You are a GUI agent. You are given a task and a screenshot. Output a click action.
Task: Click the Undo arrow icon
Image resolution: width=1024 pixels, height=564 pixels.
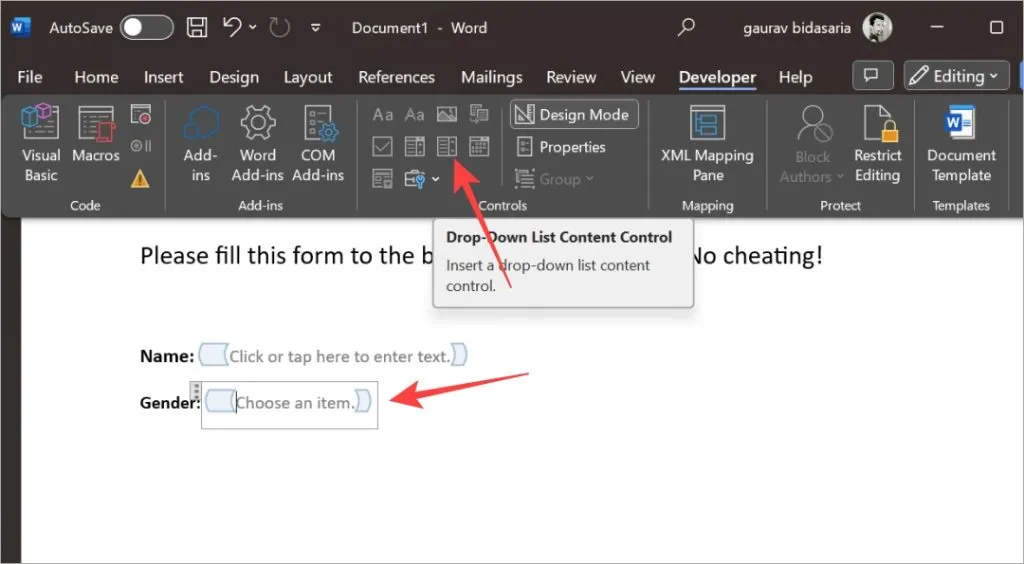tap(232, 27)
